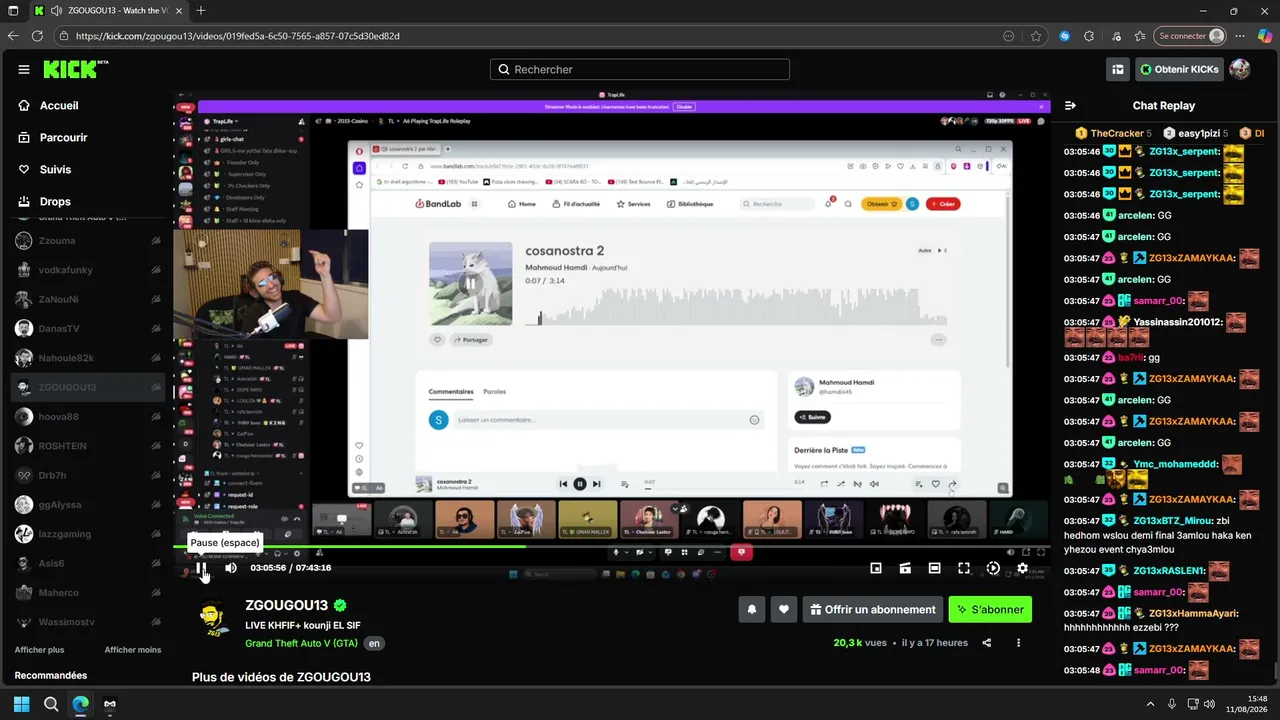Open the playback speed control

click(993, 568)
